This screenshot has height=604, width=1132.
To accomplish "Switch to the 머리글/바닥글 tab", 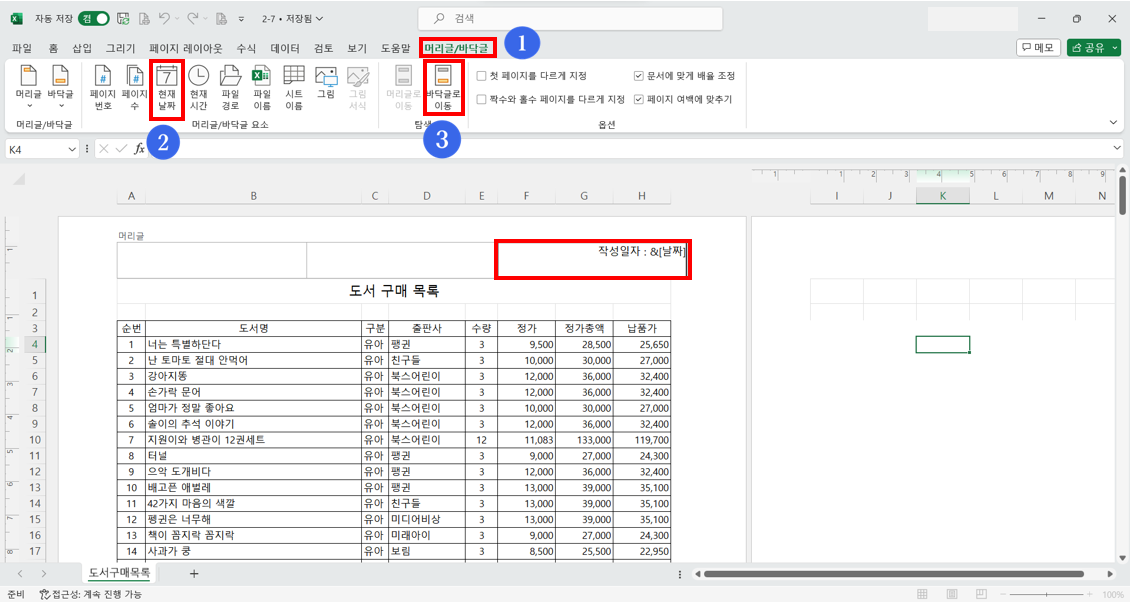I will click(456, 48).
